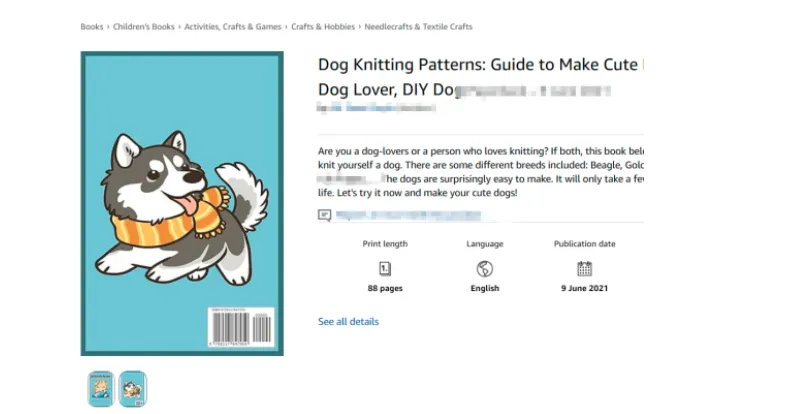Click the print length page icon
Image resolution: width=792 pixels, height=414 pixels.
tap(385, 268)
